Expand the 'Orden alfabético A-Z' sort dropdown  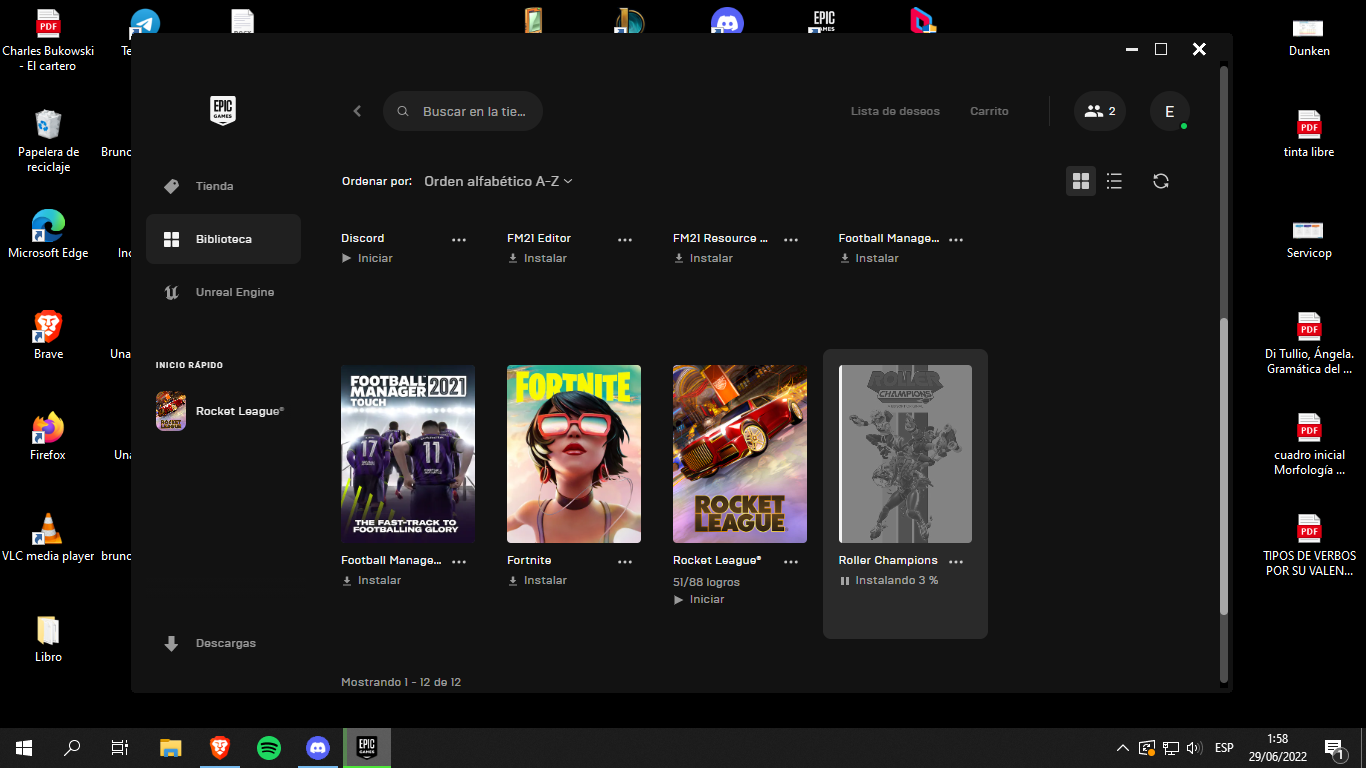498,181
